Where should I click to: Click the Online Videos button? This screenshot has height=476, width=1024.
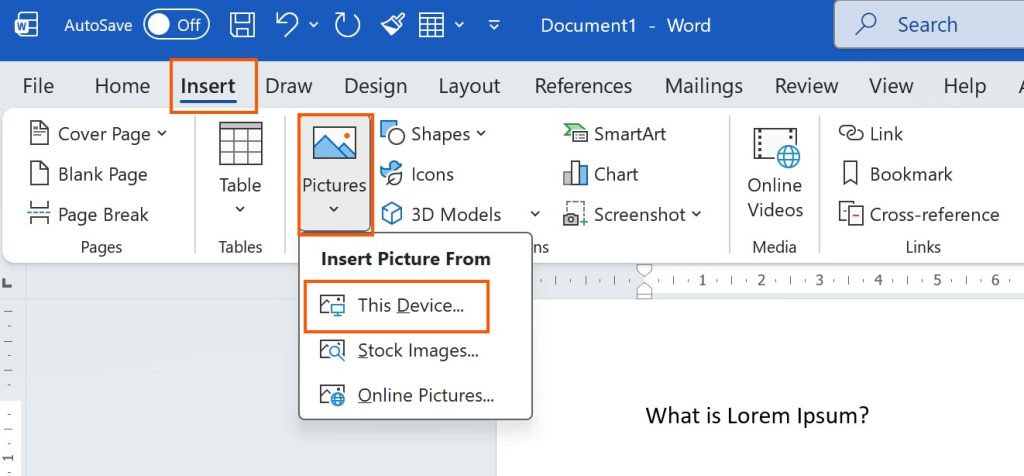[x=775, y=174]
